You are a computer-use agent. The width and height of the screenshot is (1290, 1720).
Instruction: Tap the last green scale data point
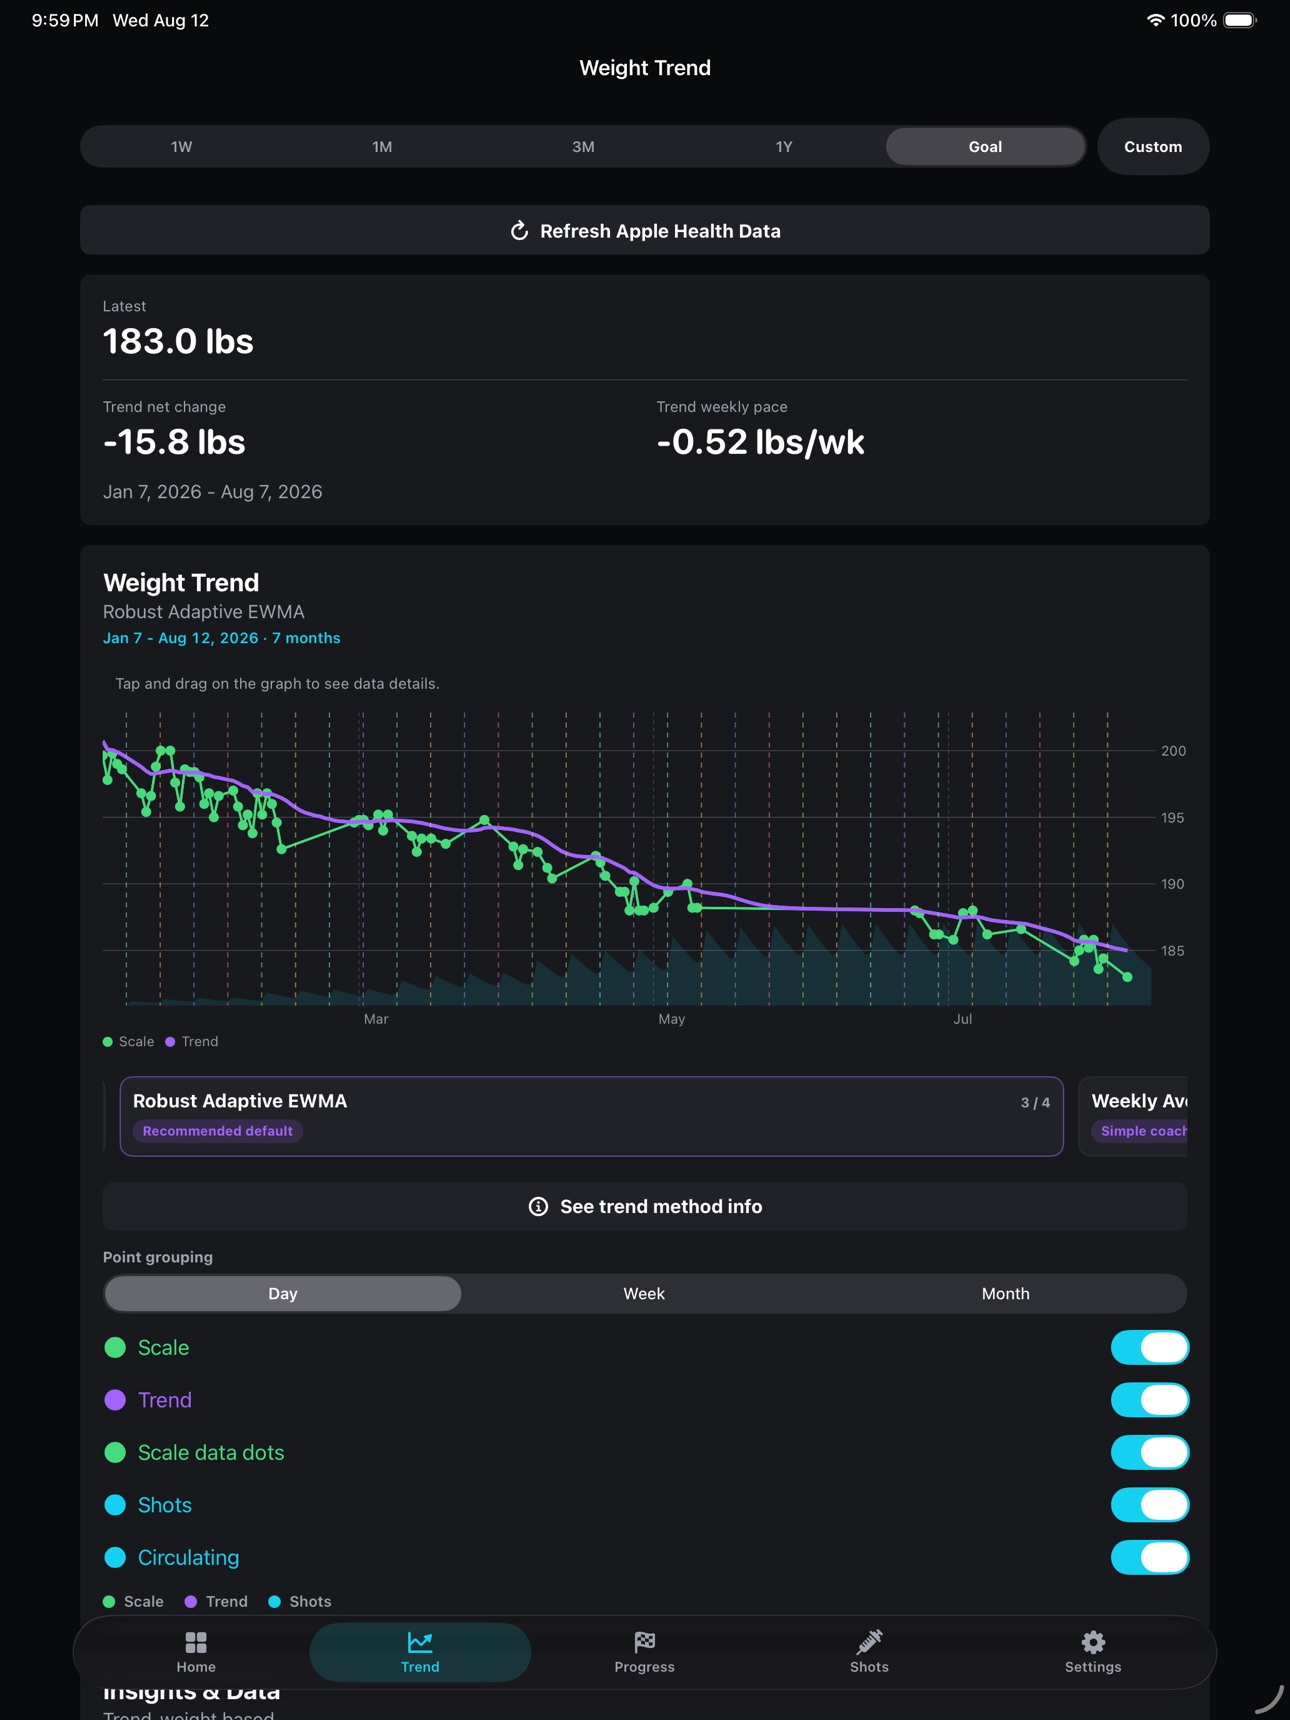[x=1128, y=977]
